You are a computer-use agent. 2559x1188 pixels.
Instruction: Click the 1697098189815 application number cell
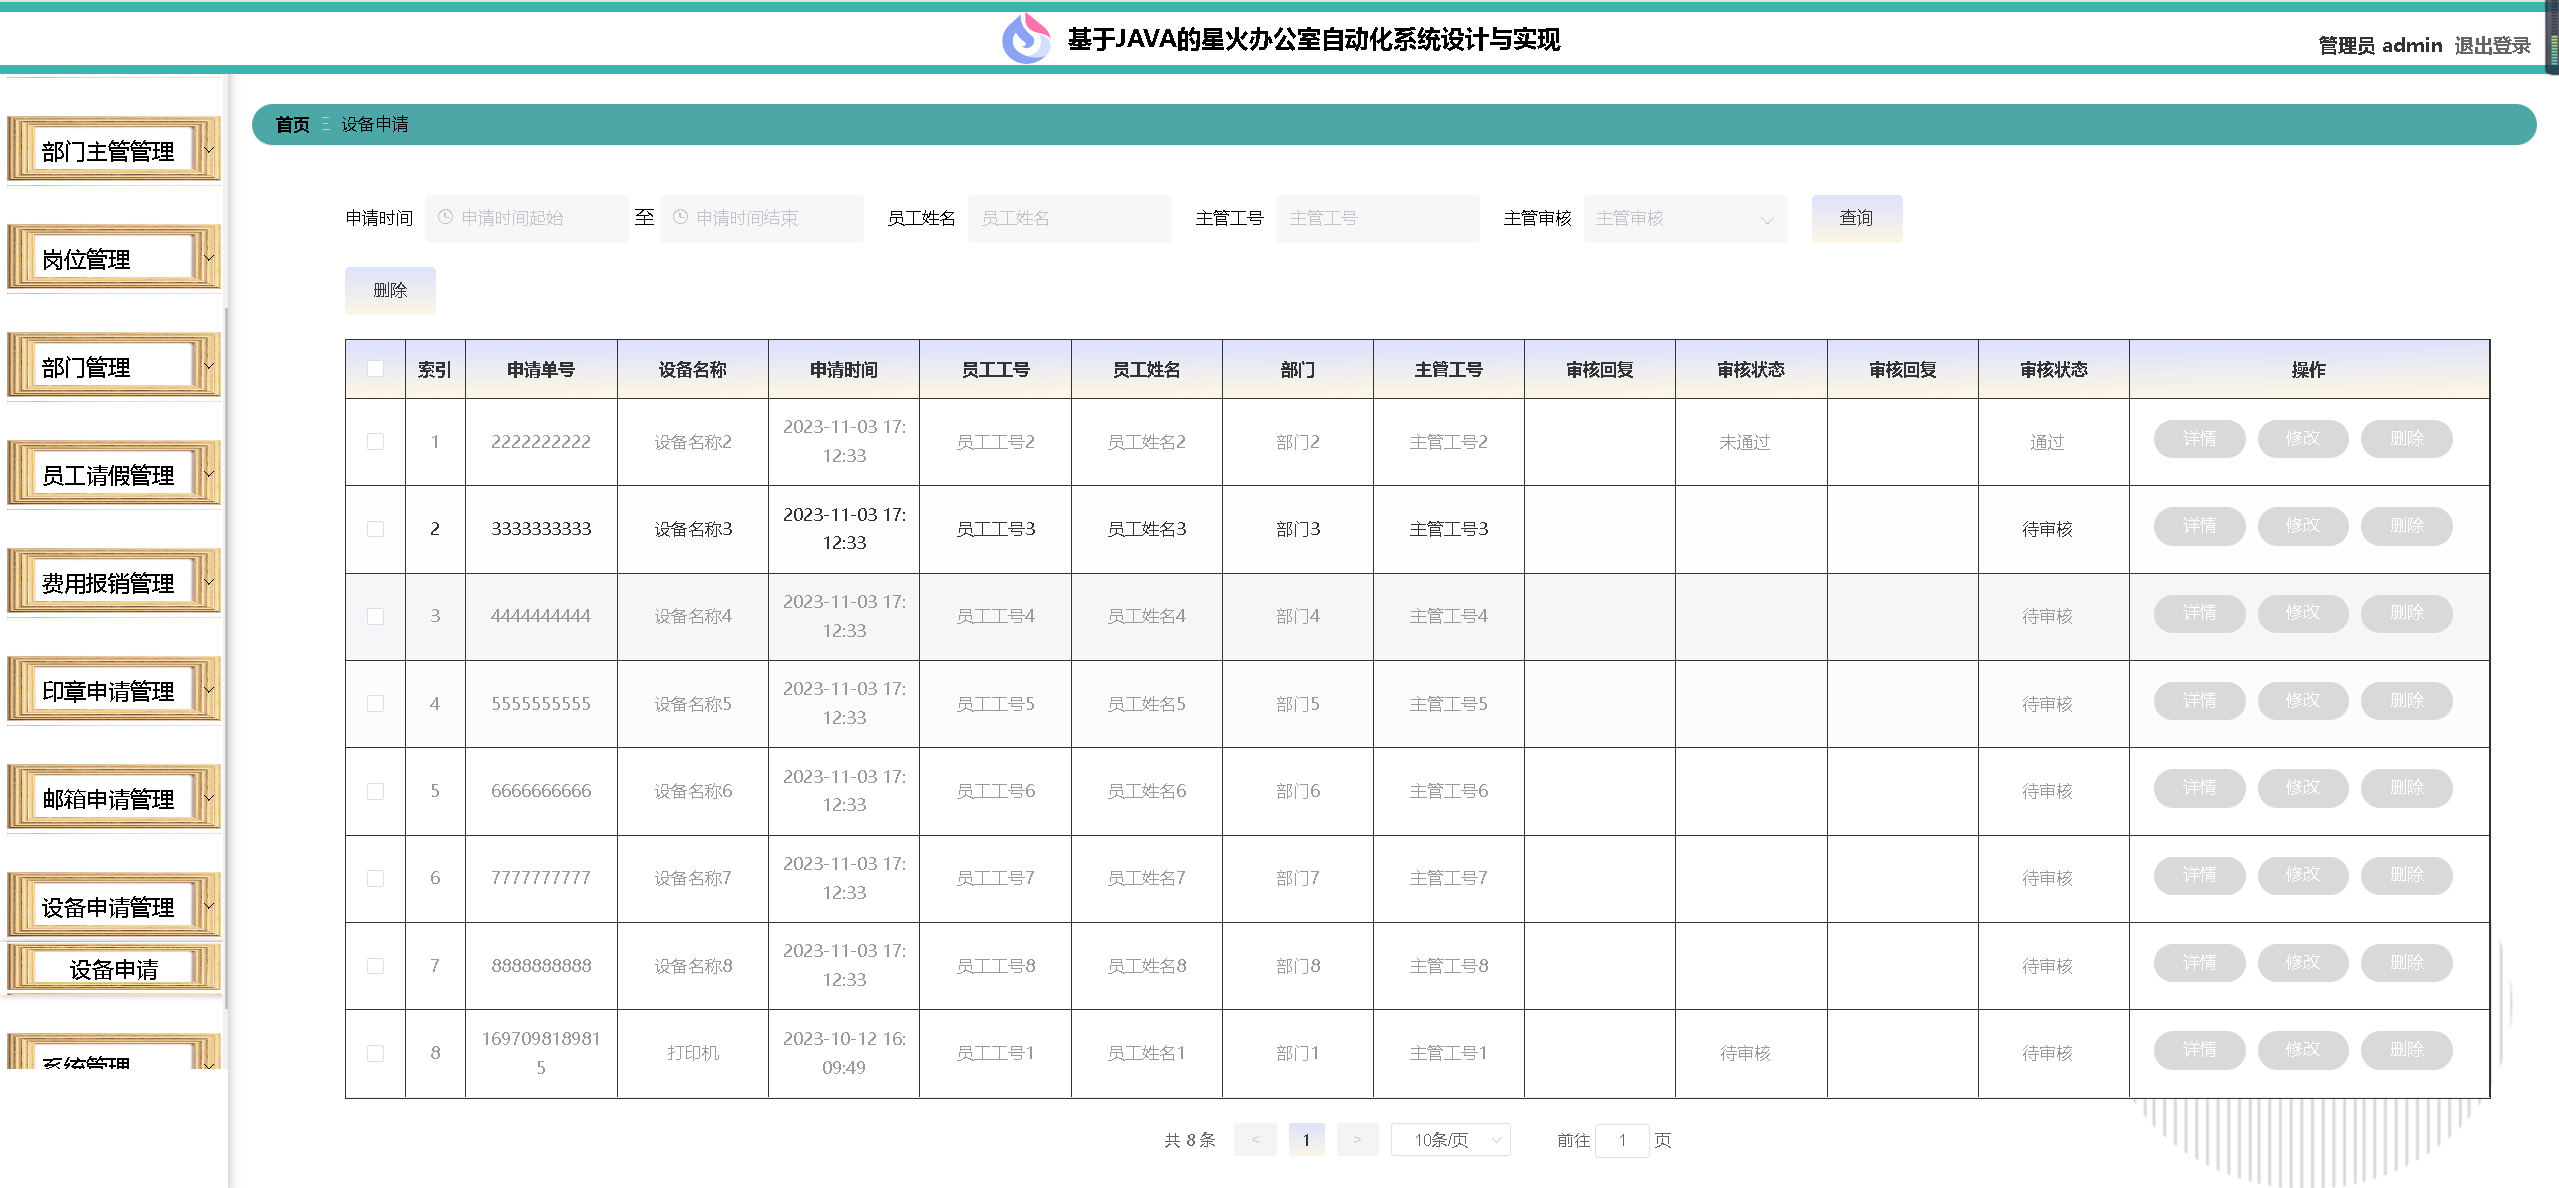(x=541, y=1053)
